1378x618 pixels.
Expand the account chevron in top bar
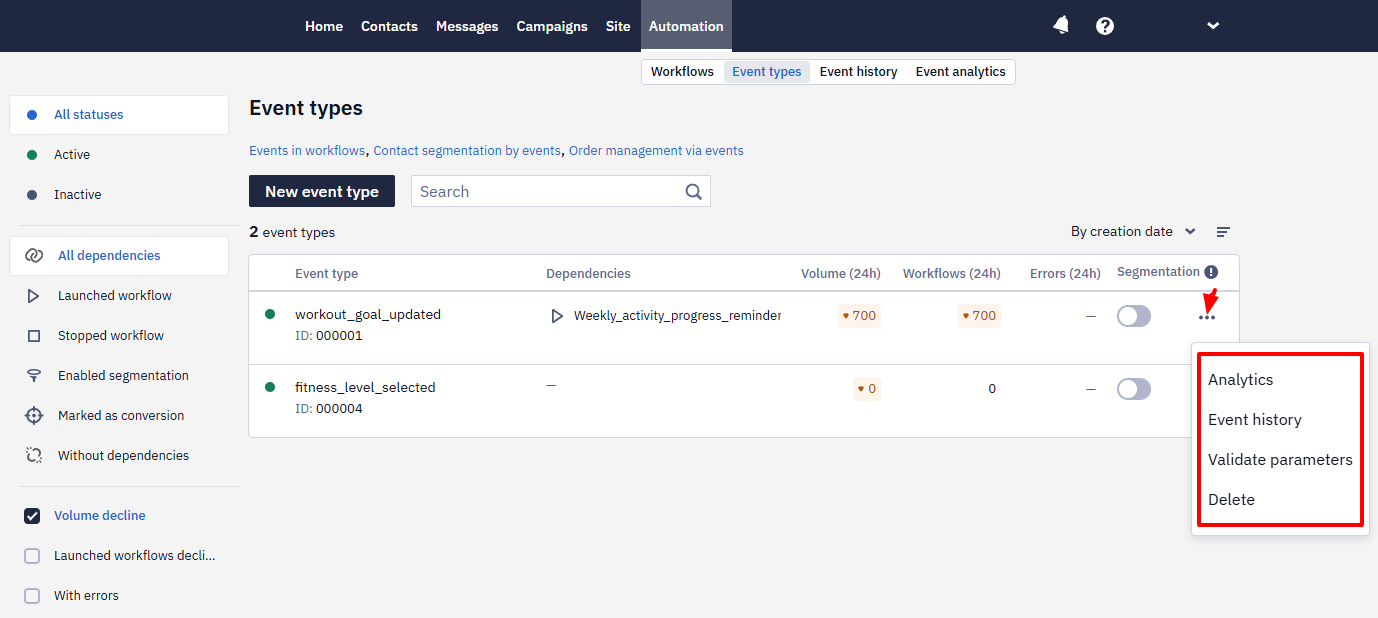coord(1213,26)
